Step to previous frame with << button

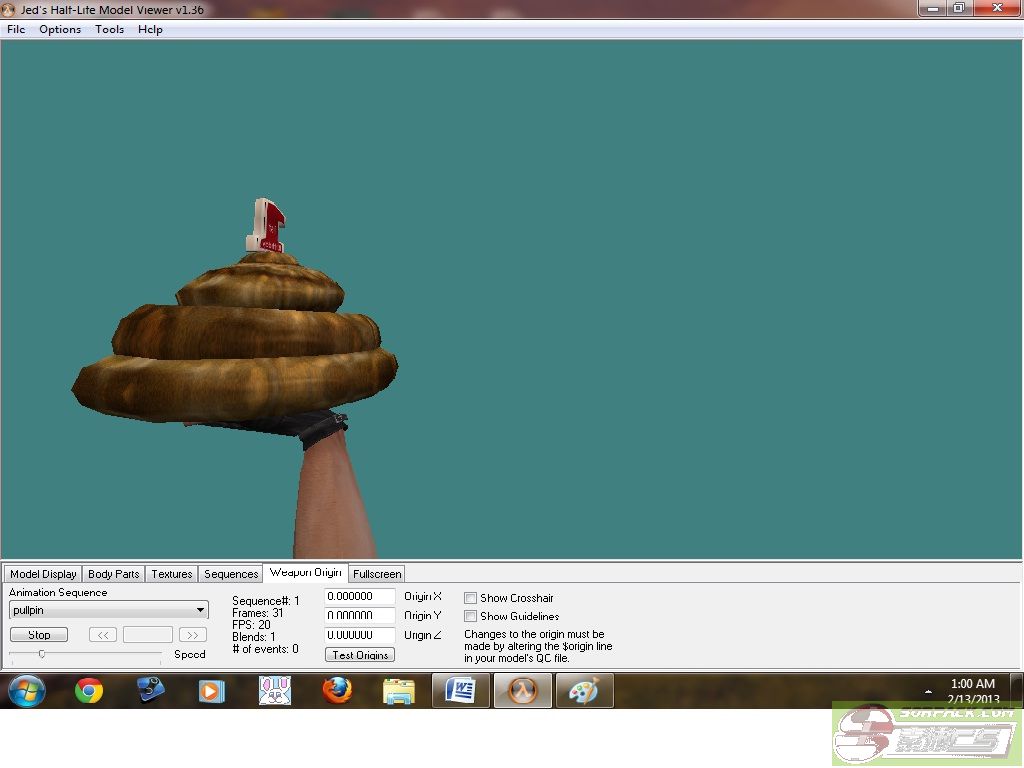coord(103,635)
